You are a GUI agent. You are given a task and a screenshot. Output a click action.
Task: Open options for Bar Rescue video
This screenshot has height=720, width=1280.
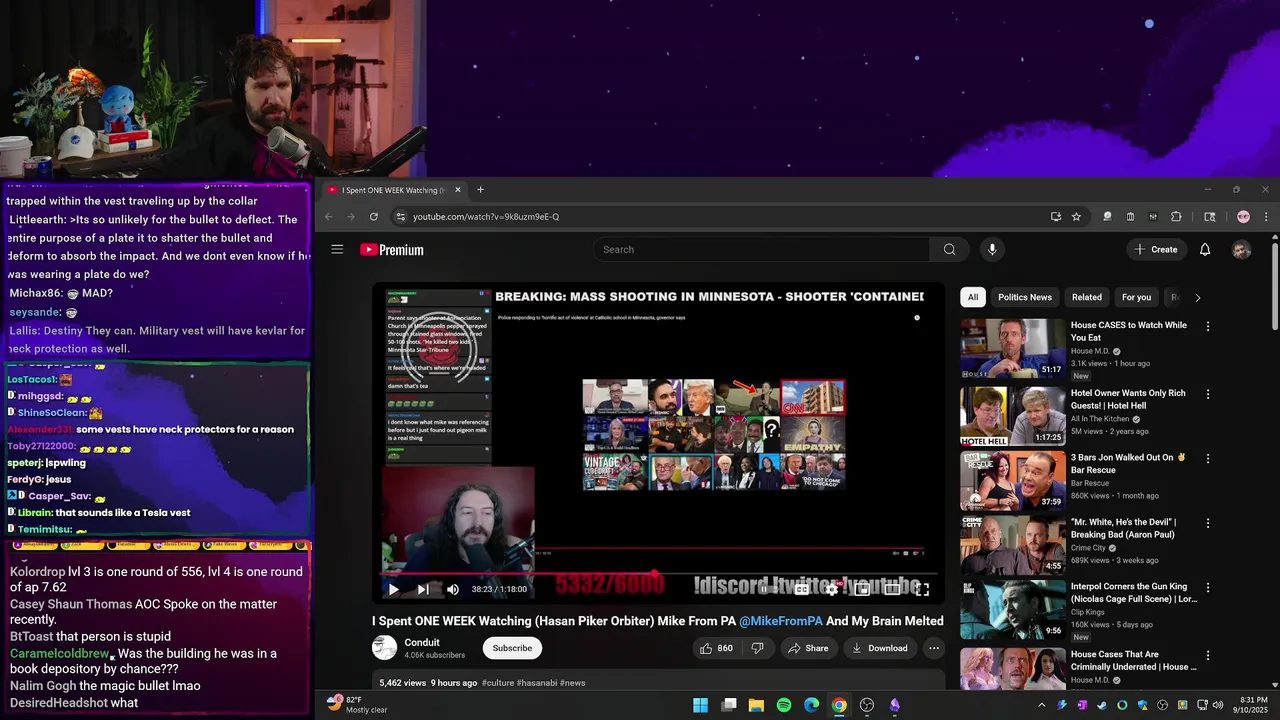[1207, 458]
